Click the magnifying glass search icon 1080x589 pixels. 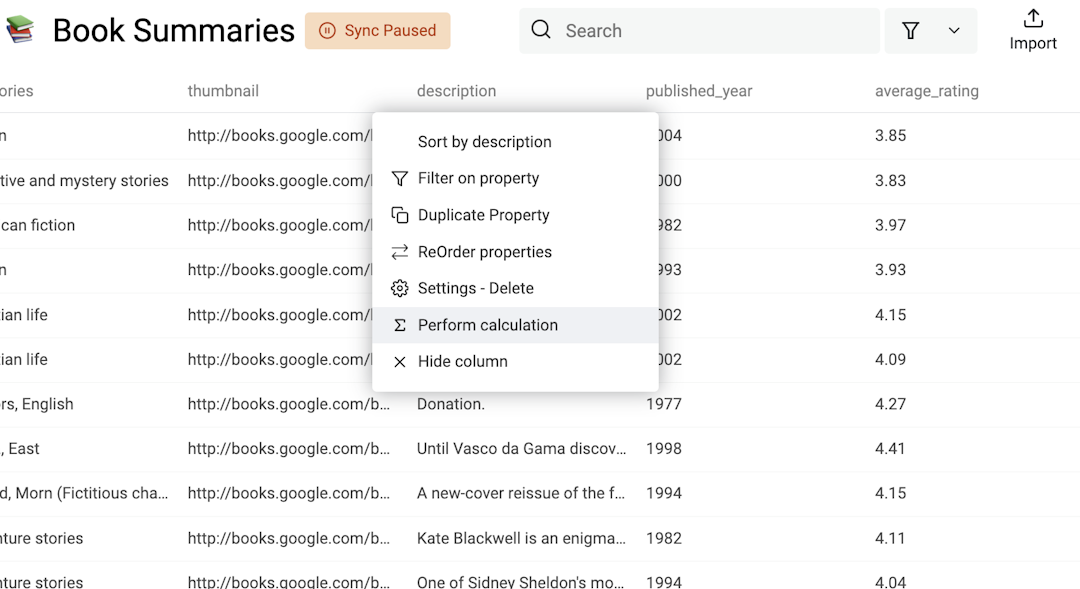click(x=540, y=30)
